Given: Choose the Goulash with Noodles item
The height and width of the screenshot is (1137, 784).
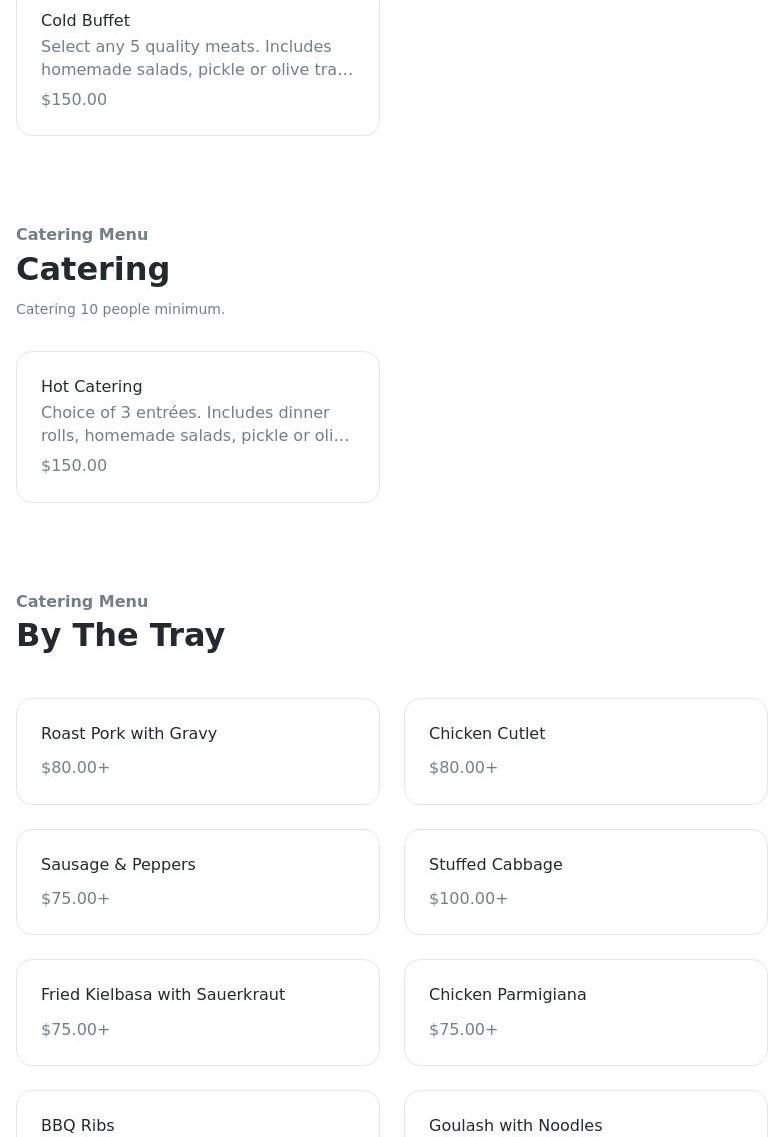Looking at the screenshot, I should pyautogui.click(x=515, y=1125).
